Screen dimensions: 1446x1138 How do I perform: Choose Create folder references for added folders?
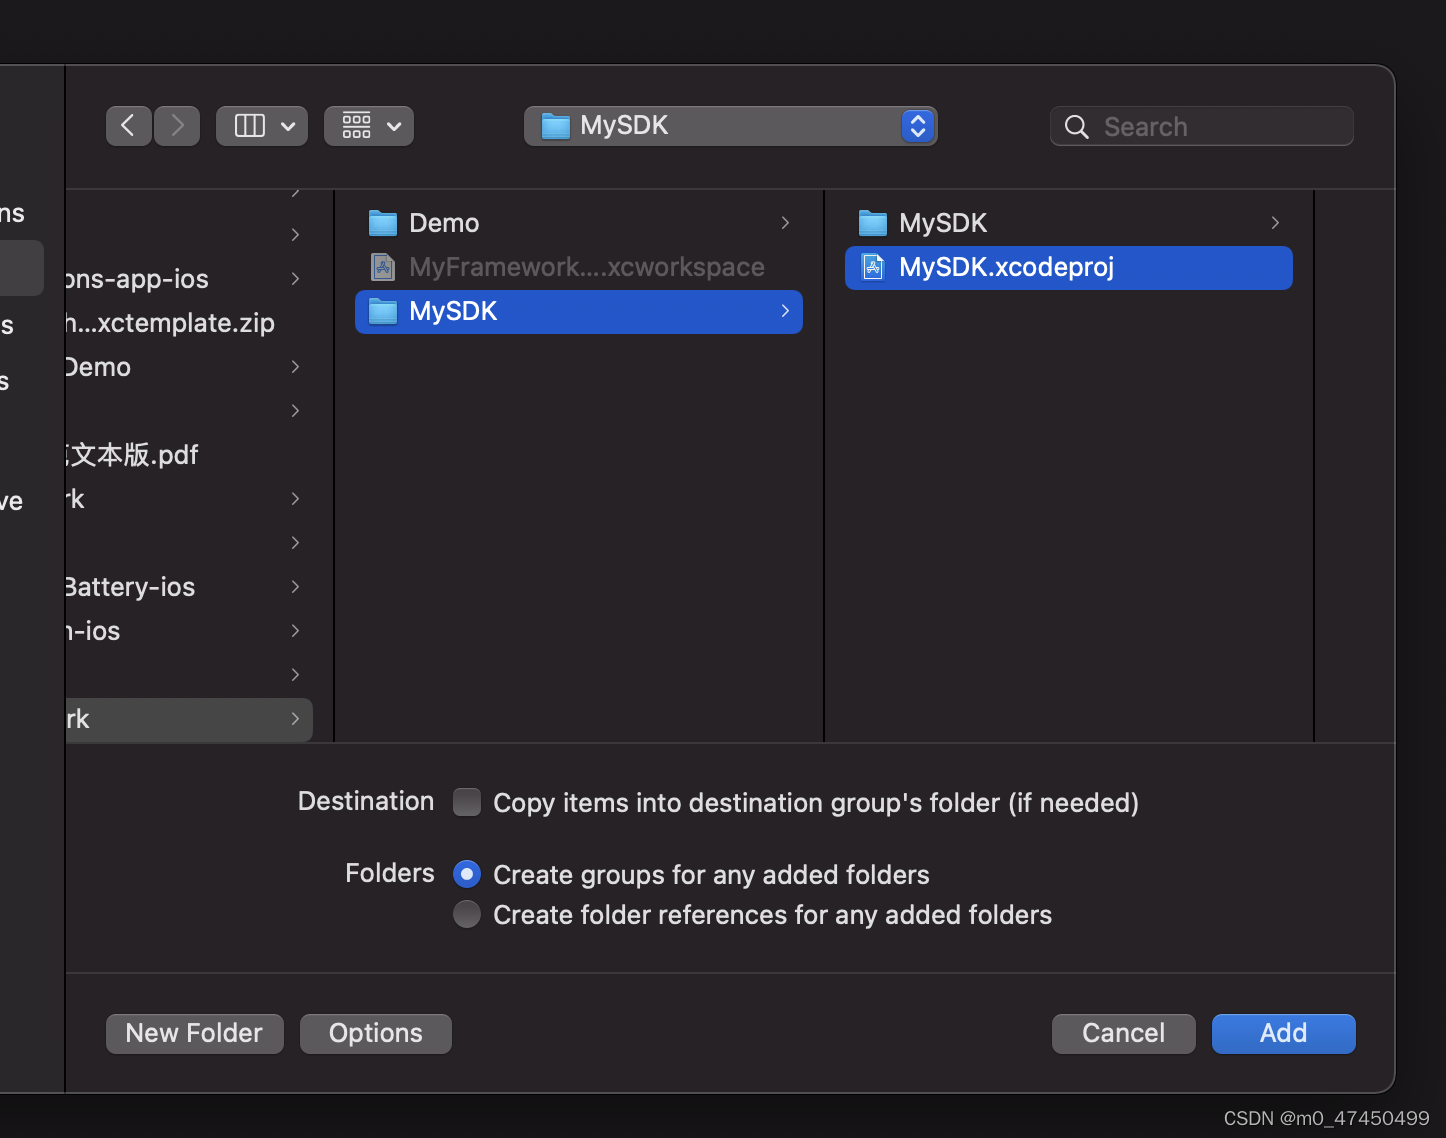467,914
